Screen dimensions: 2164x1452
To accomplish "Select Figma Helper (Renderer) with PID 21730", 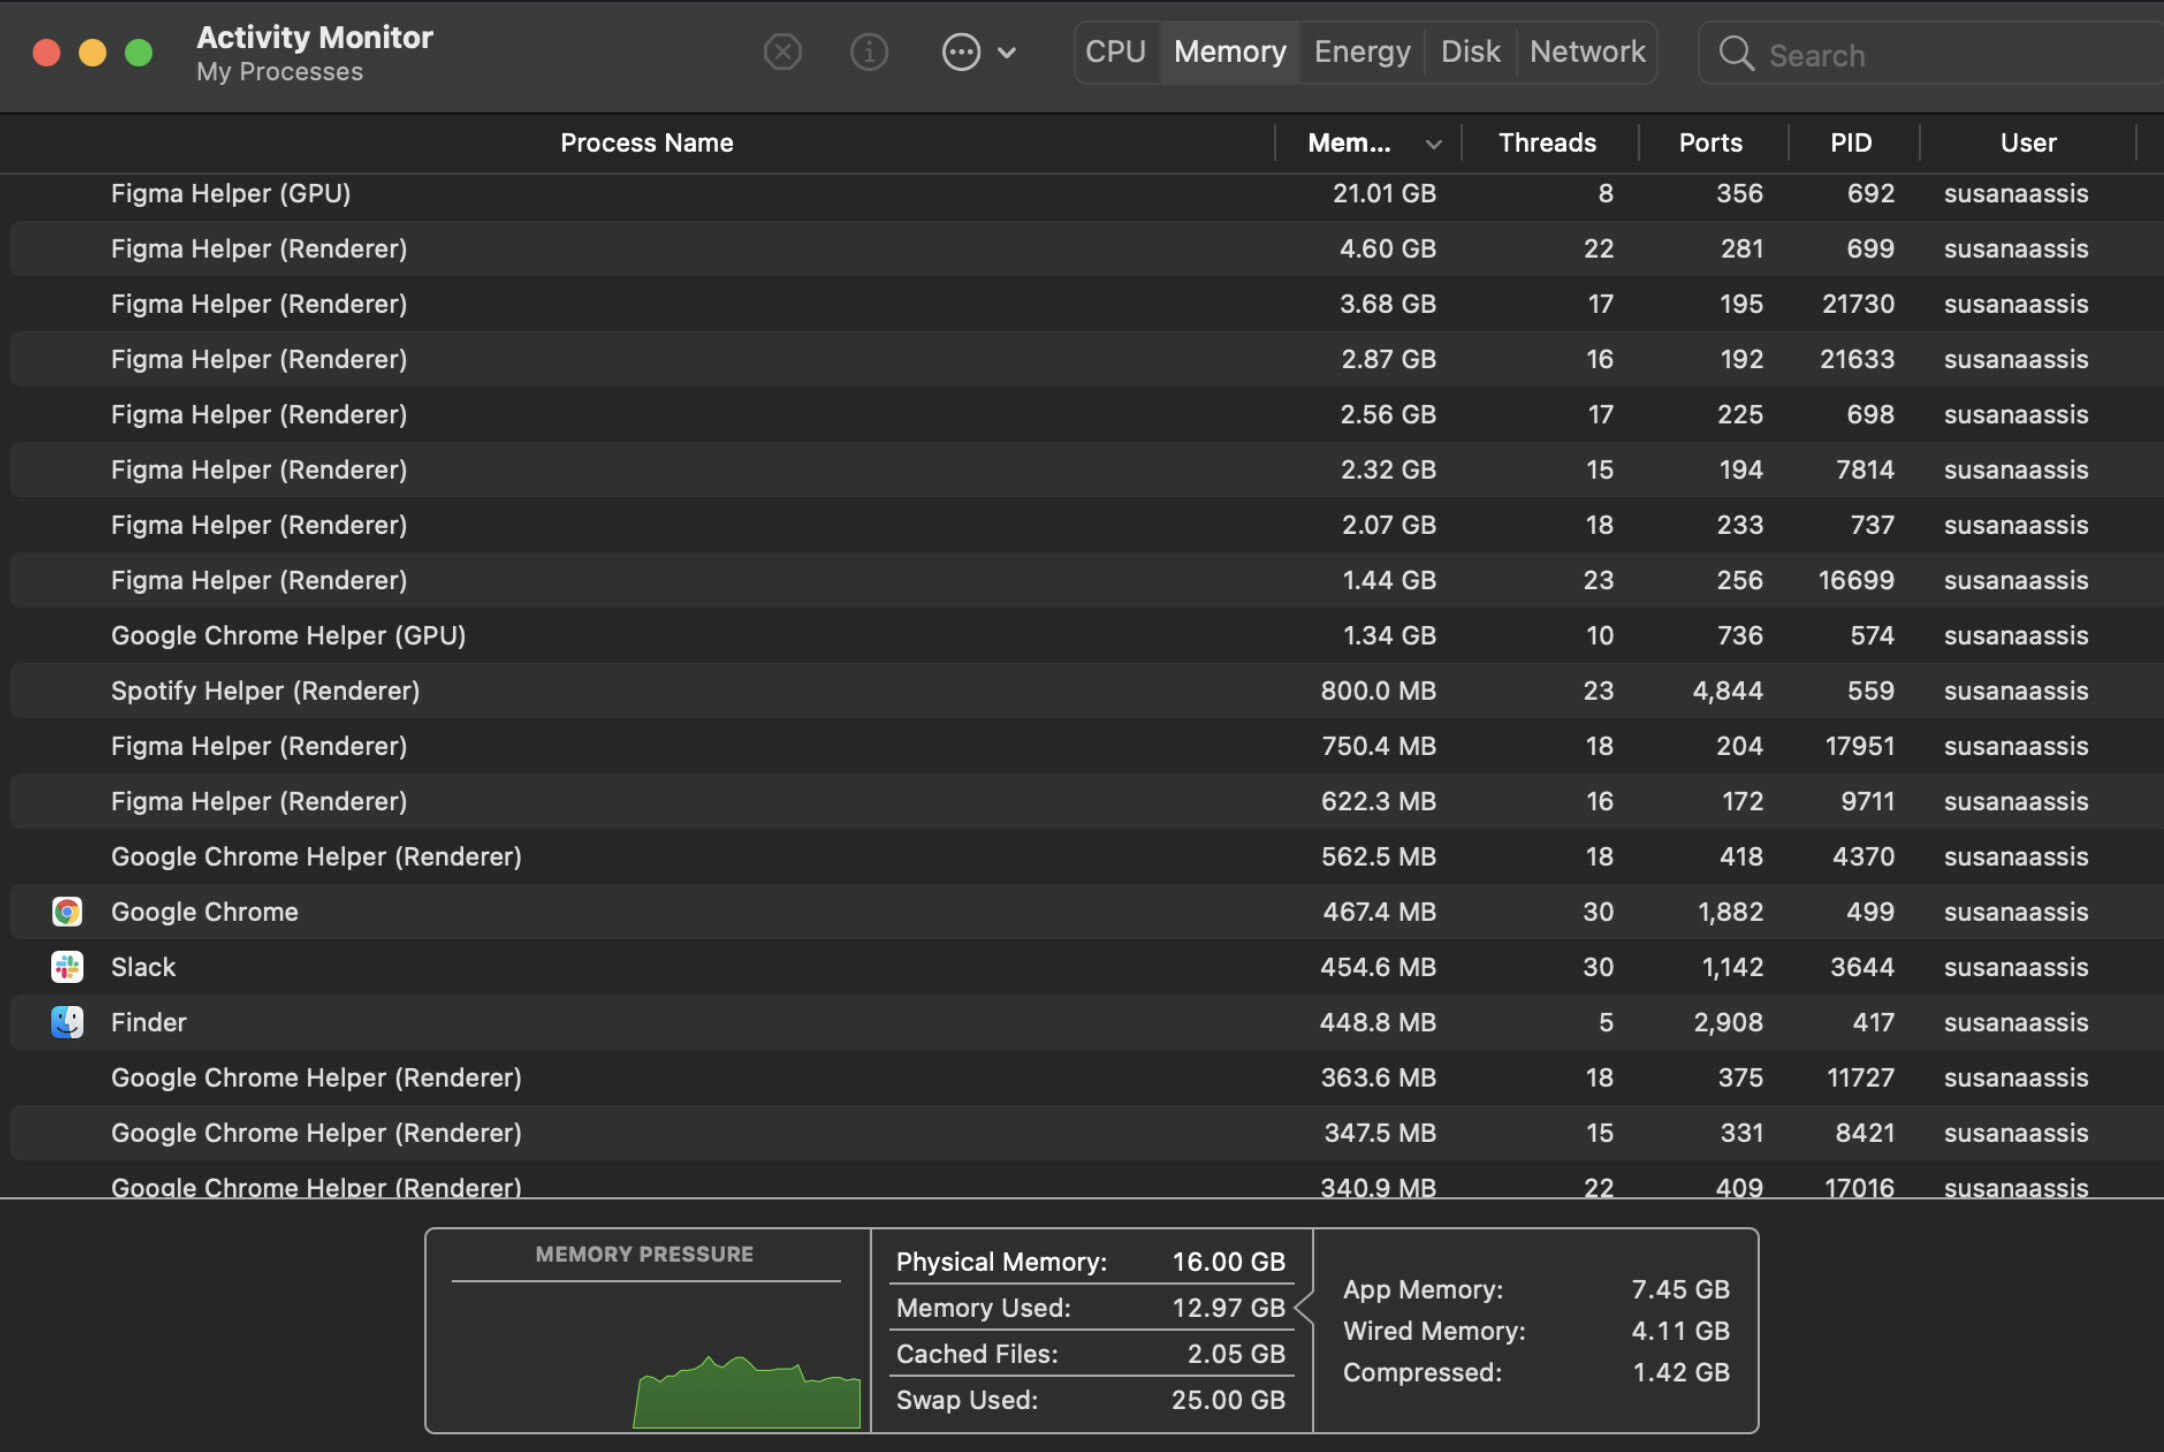I will tap(1087, 304).
